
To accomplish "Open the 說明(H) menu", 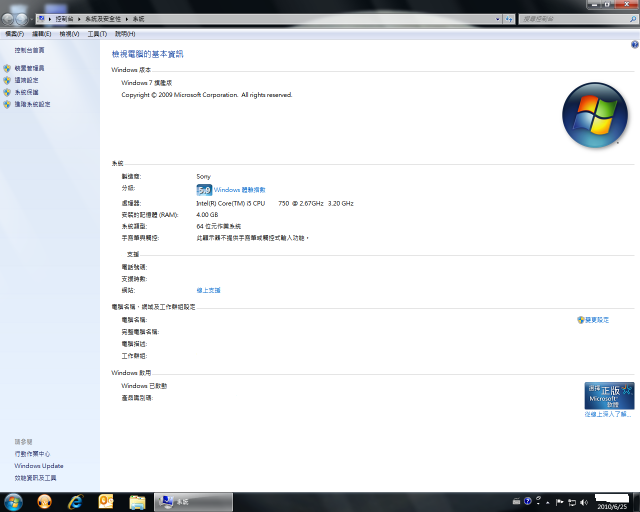I will pos(125,34).
